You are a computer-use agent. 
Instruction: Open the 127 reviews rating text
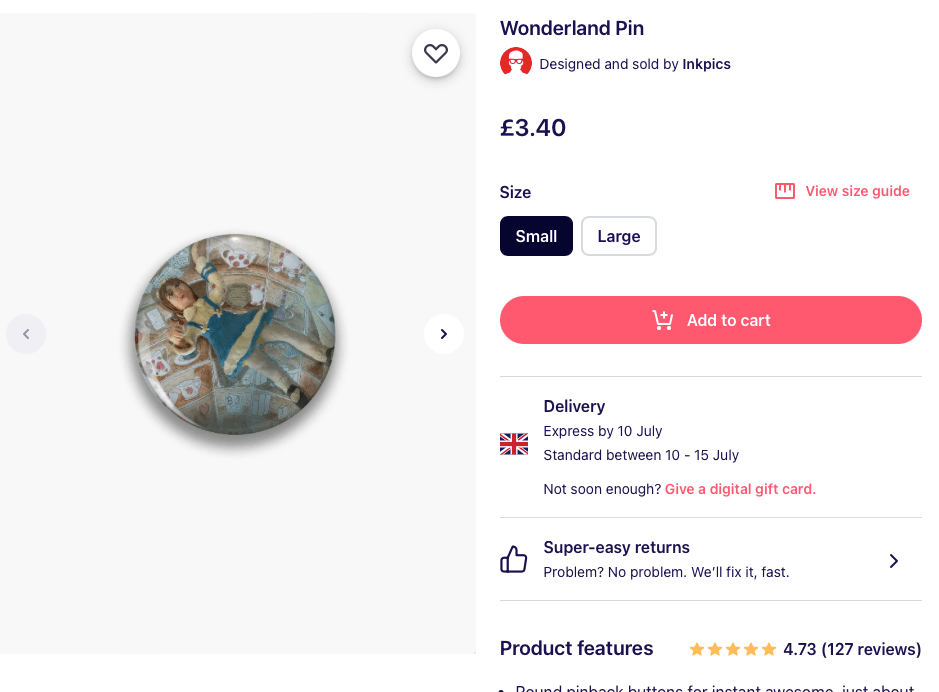[852, 649]
